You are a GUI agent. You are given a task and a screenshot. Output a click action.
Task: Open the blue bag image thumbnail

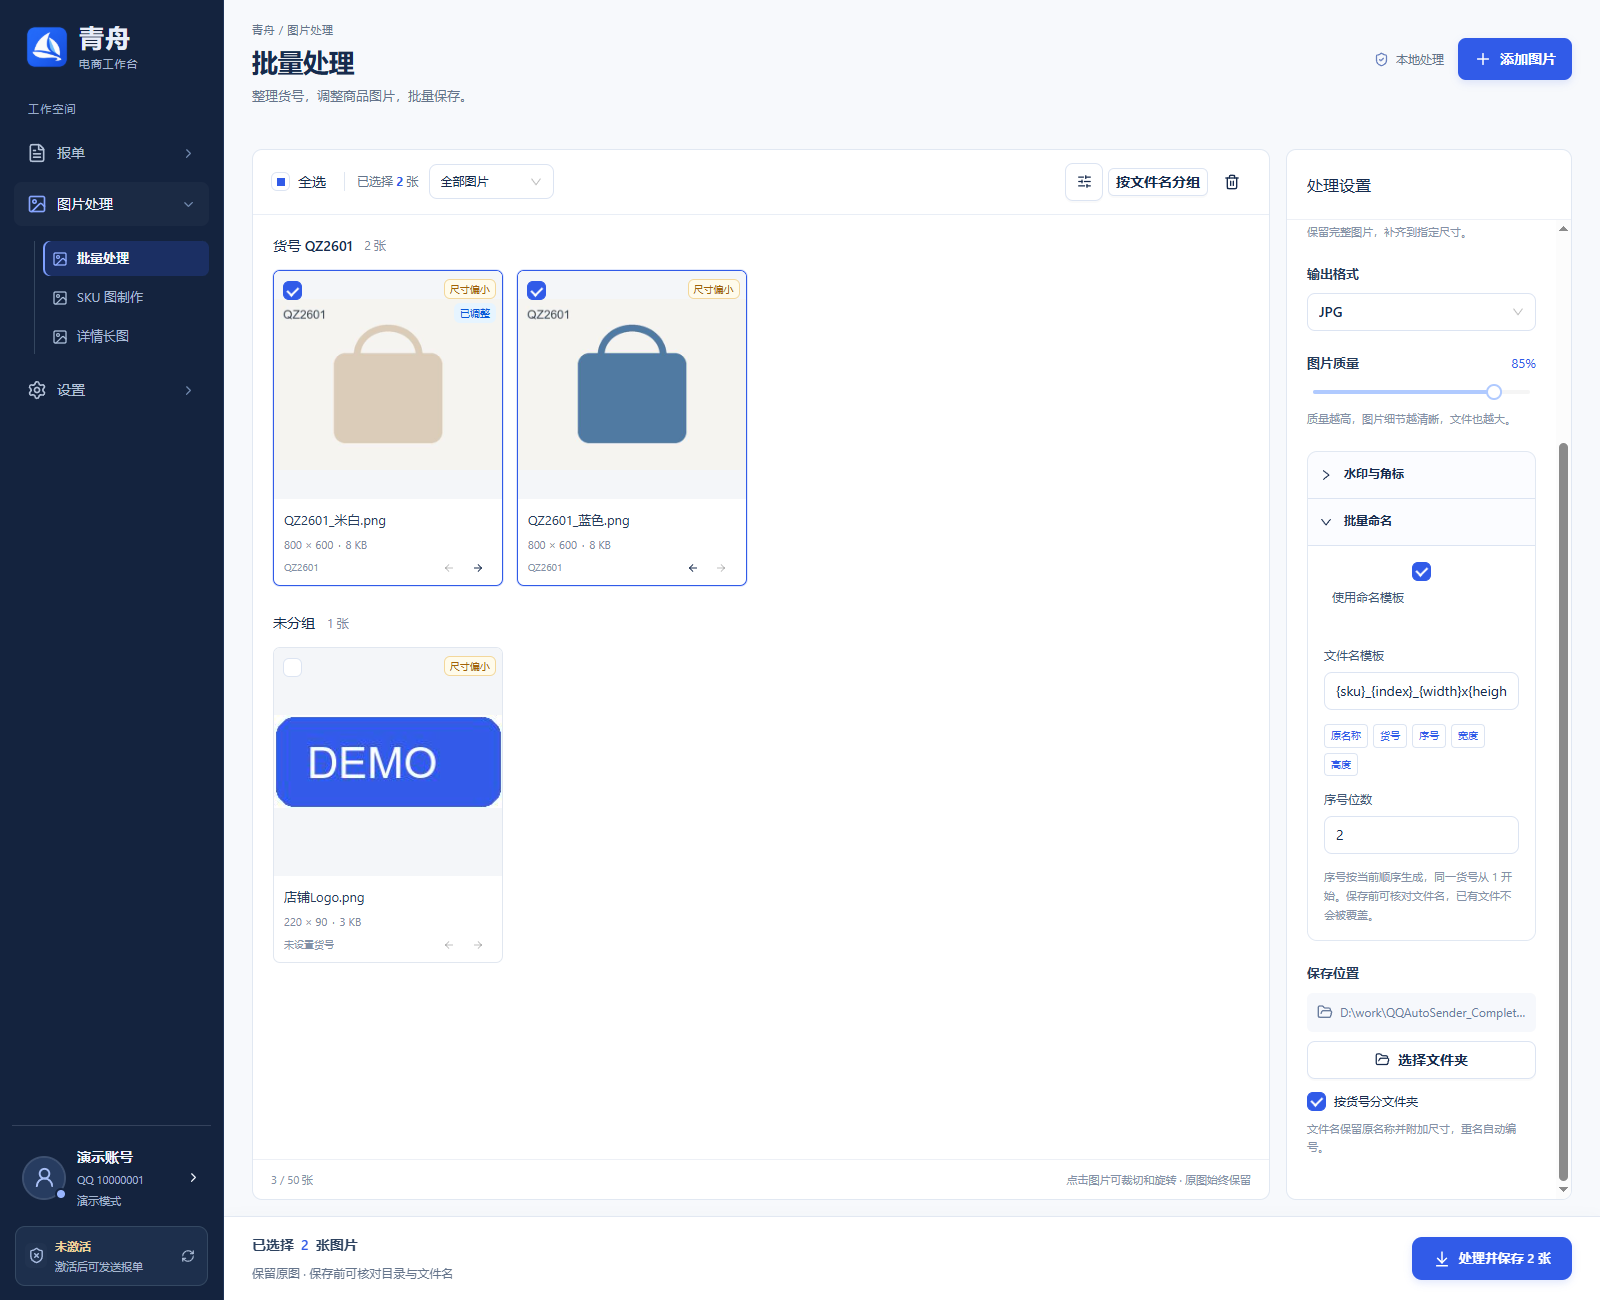coord(632,385)
